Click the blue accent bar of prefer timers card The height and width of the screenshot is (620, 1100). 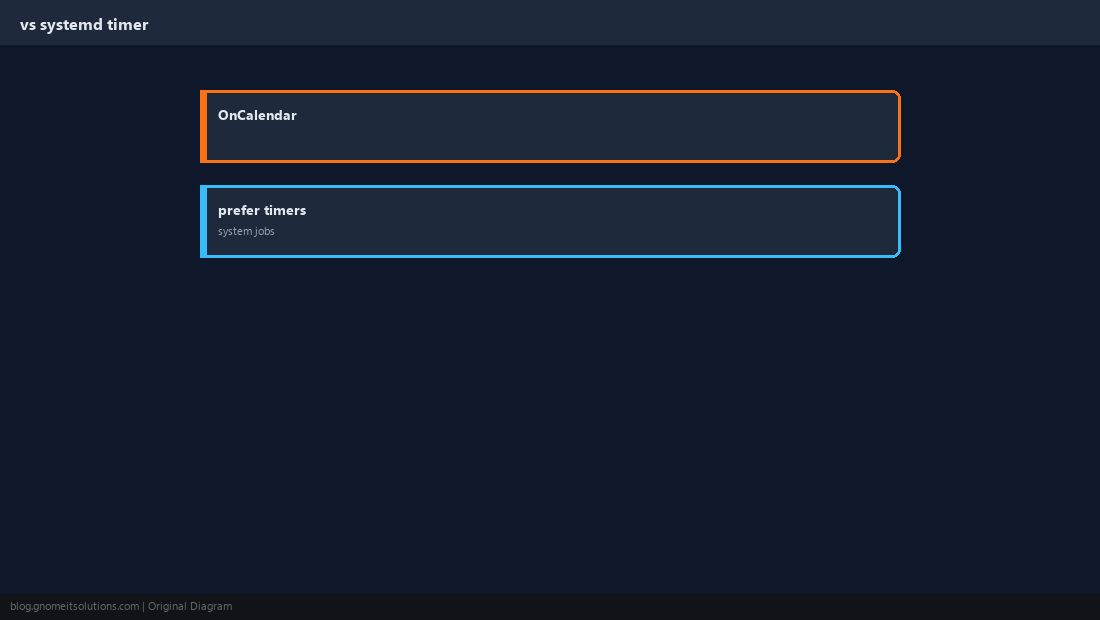pyautogui.click(x=203, y=222)
